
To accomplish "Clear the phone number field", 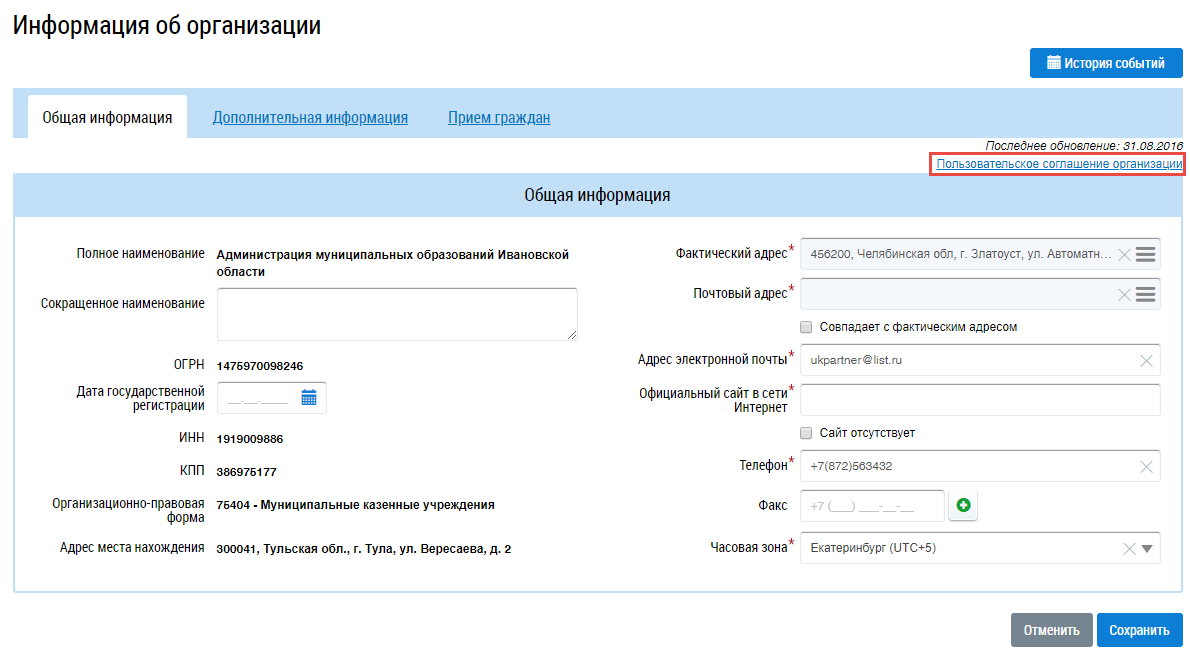I will tap(1146, 466).
